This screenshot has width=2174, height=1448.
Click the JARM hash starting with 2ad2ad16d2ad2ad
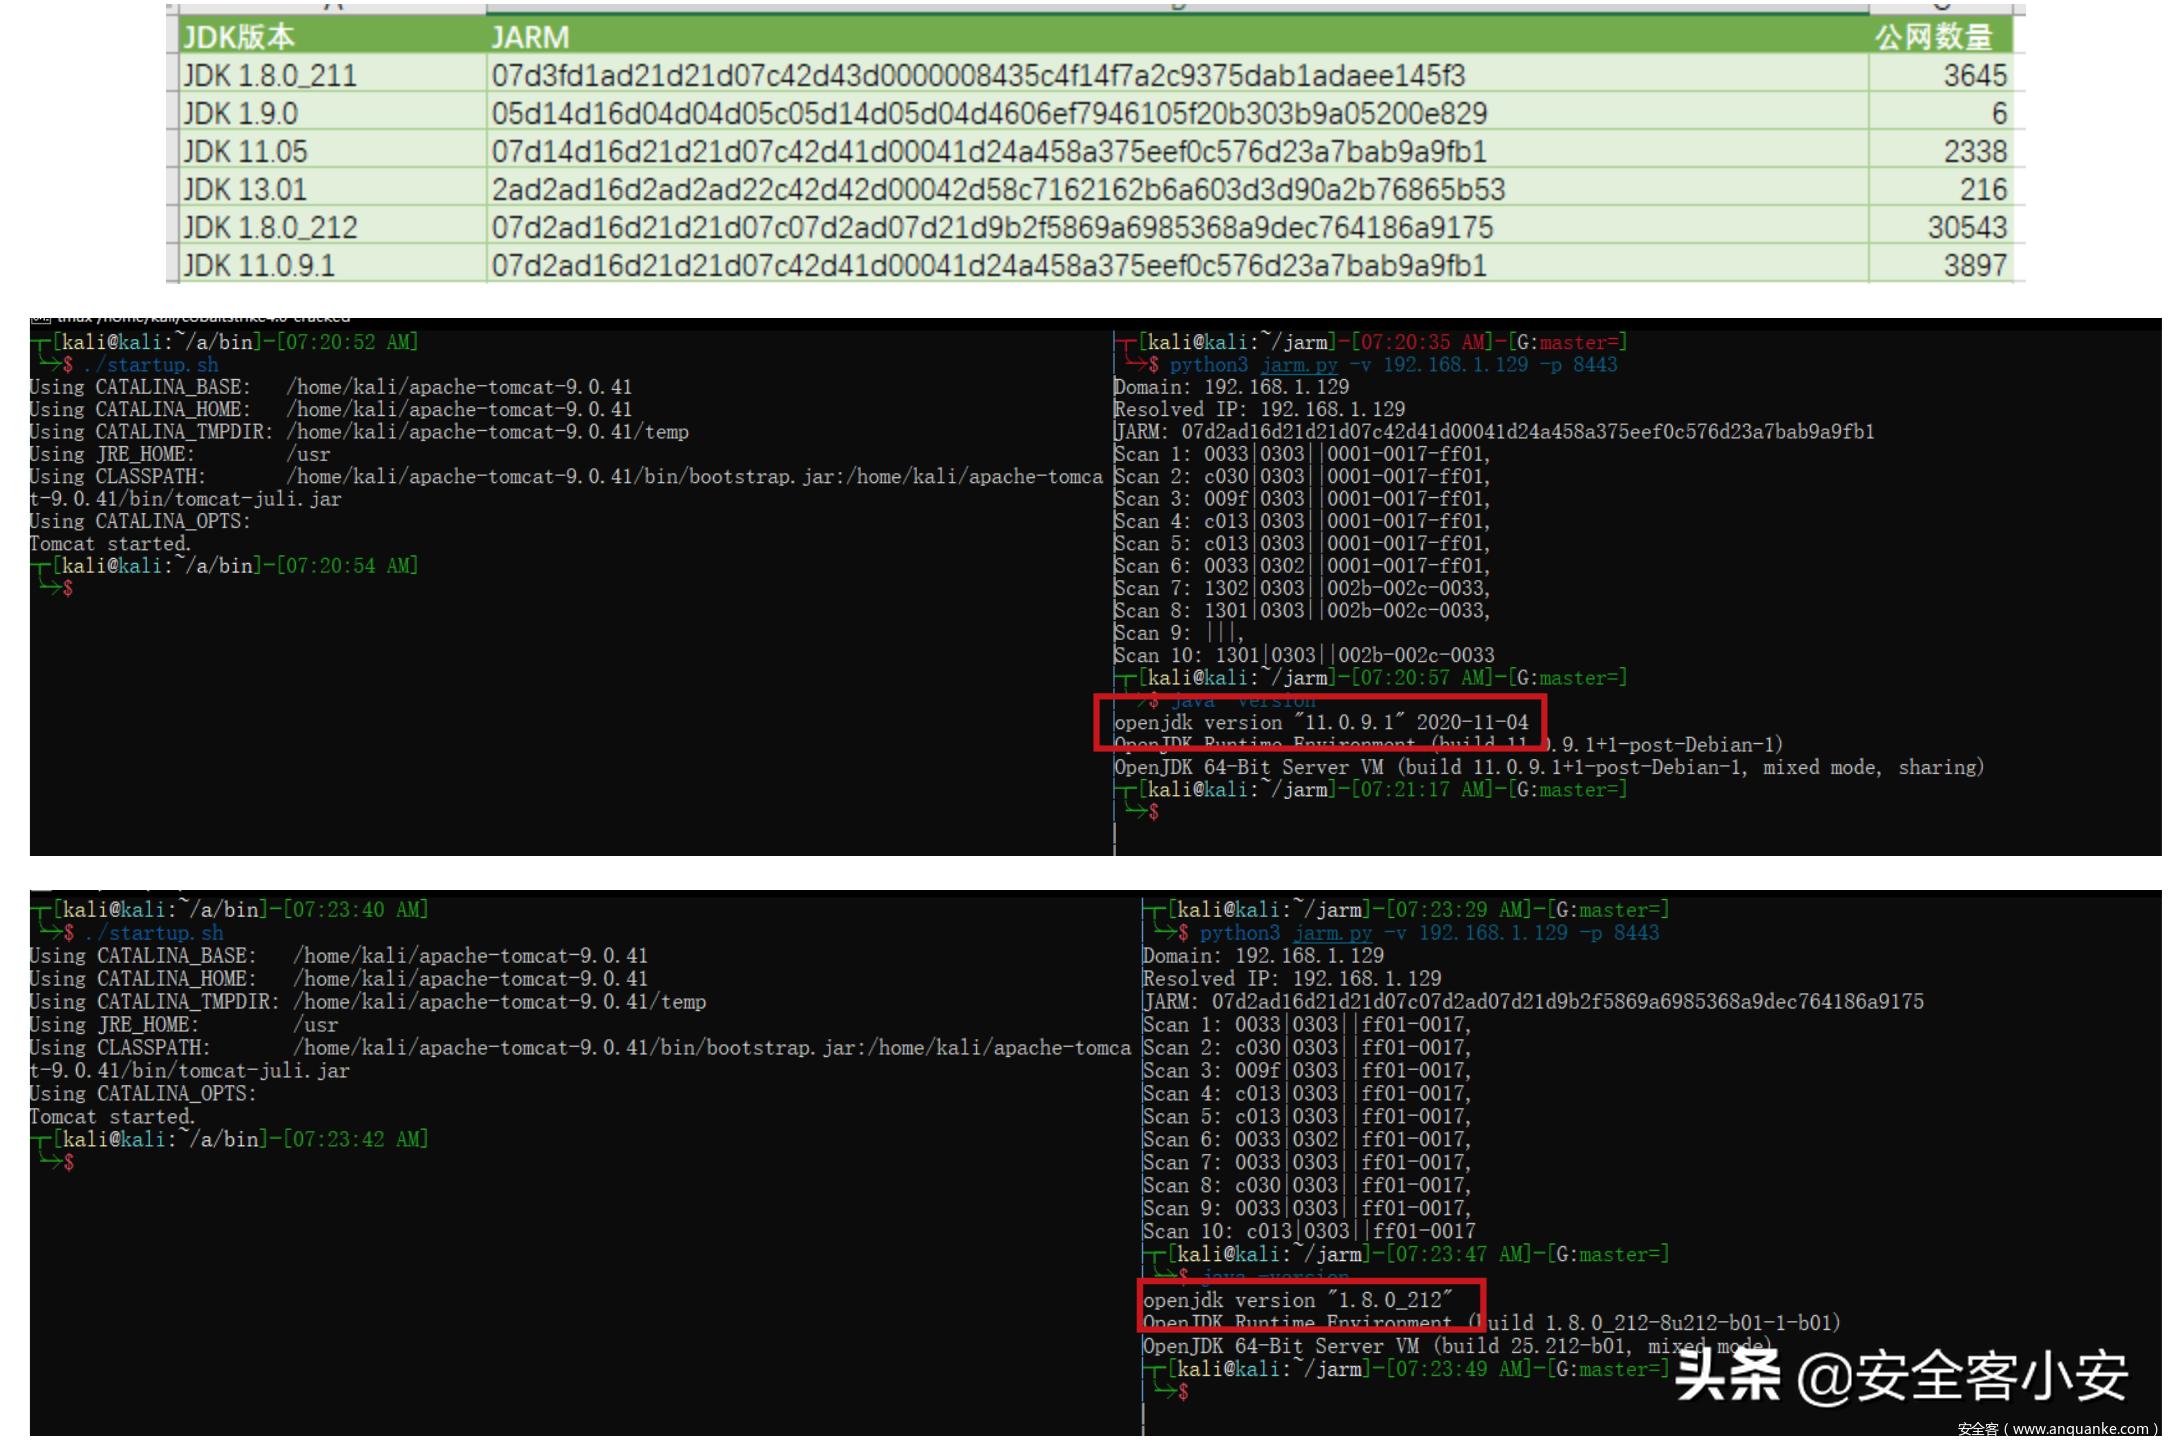pyautogui.click(x=997, y=189)
